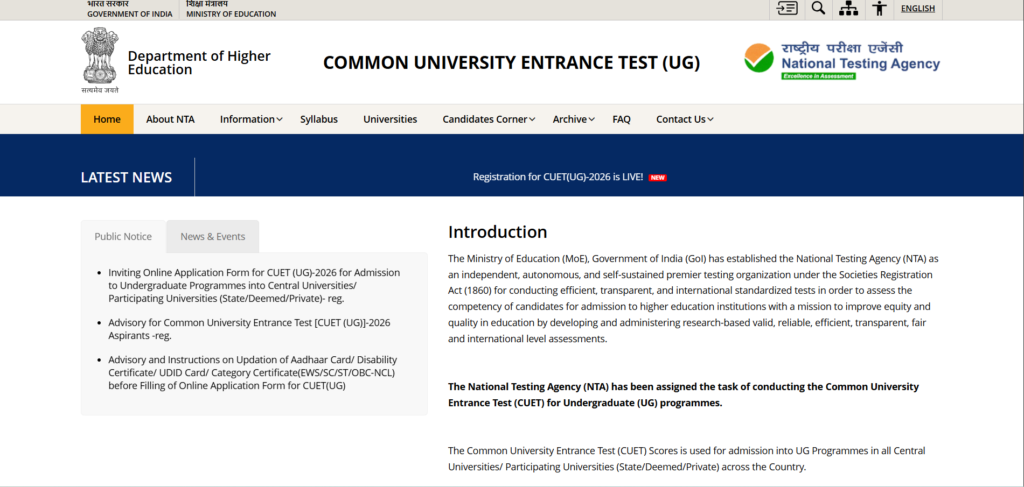Click Department of Higher Education title
The image size is (1024, 487).
click(199, 63)
